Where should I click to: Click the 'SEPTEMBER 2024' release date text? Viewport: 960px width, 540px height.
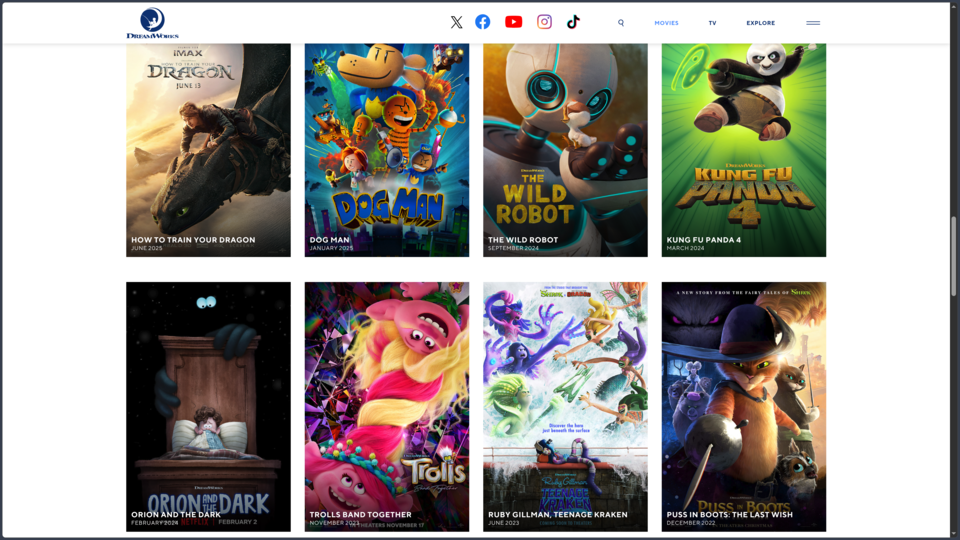tap(513, 248)
